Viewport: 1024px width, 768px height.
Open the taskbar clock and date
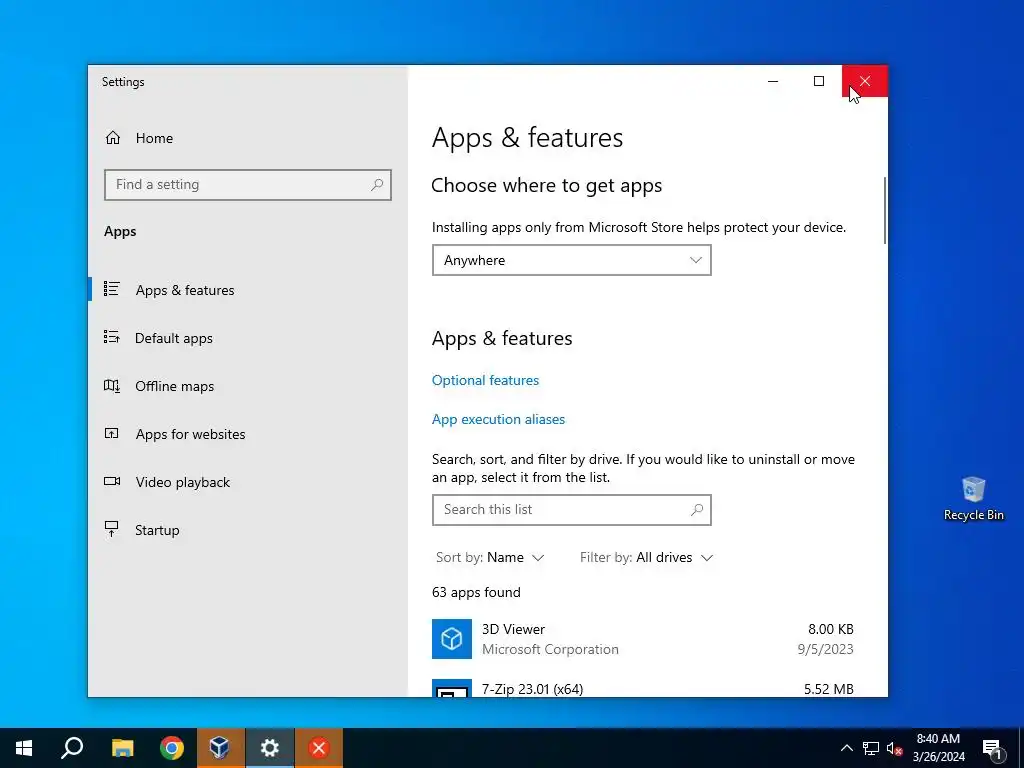[938, 748]
